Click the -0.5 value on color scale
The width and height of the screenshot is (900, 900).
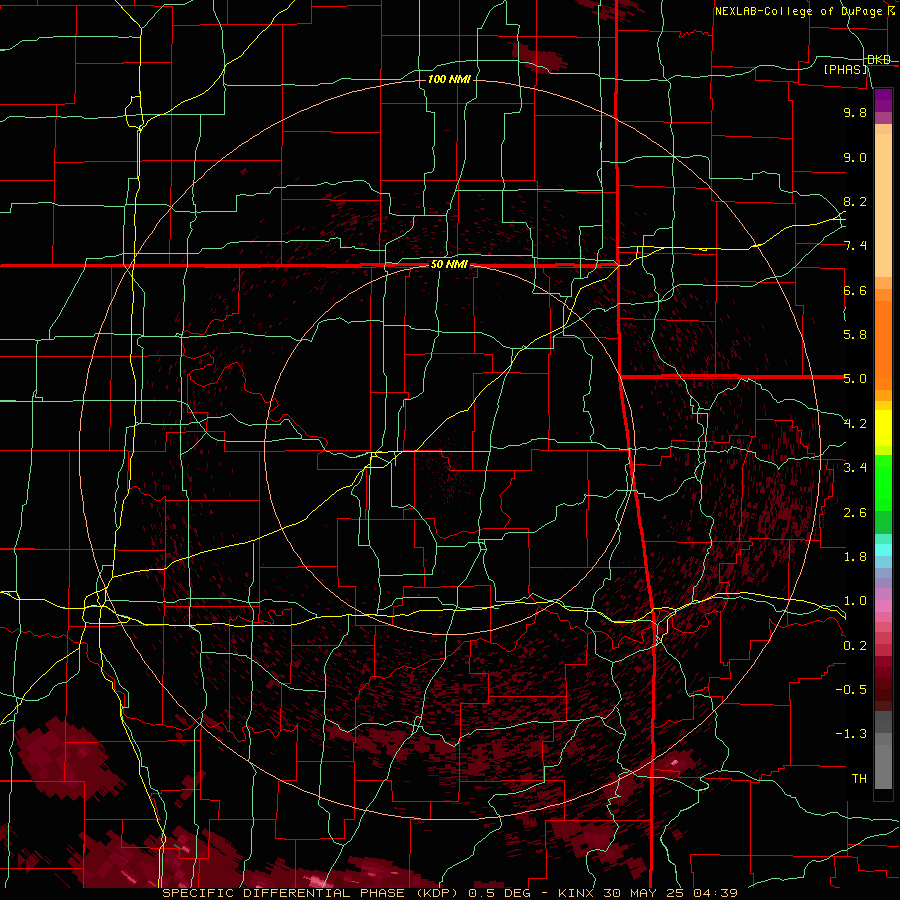[x=851, y=690]
